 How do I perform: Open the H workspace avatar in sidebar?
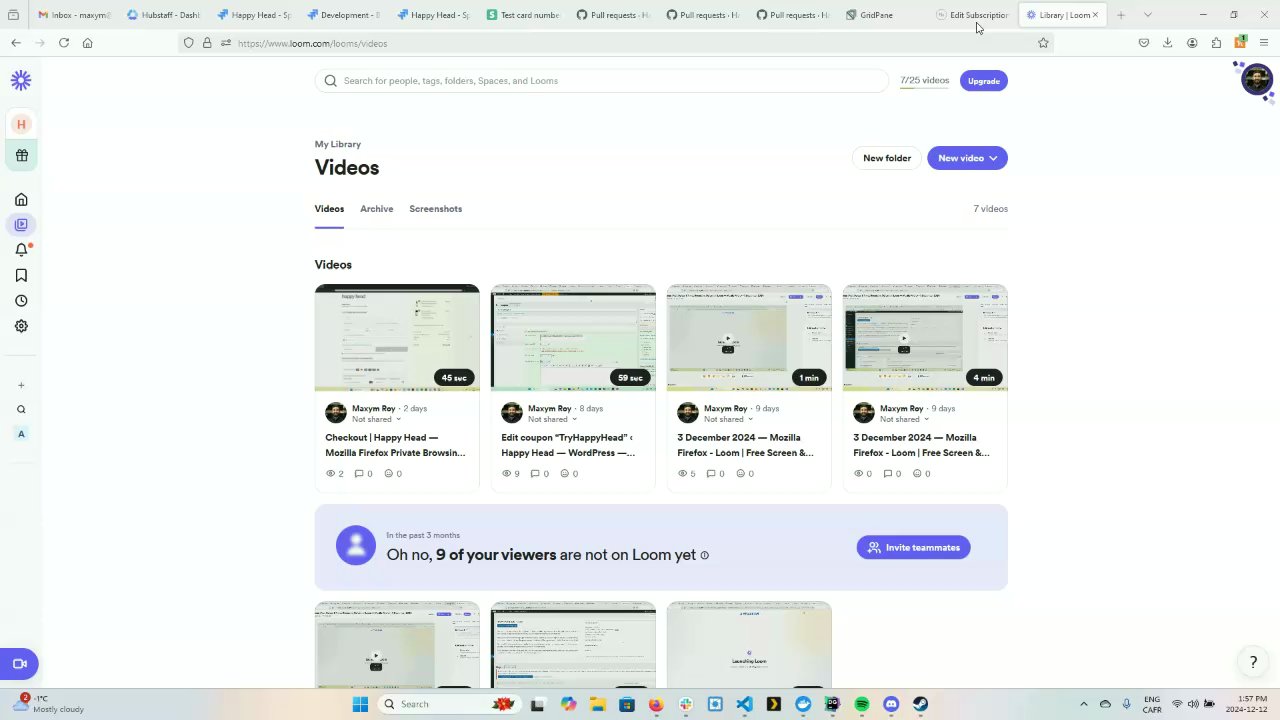tap(21, 124)
